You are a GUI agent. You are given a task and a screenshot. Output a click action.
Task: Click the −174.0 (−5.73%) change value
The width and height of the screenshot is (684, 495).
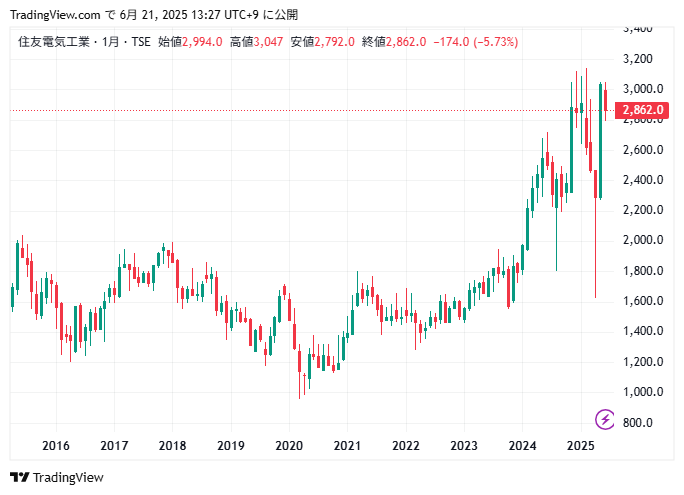coord(475,42)
